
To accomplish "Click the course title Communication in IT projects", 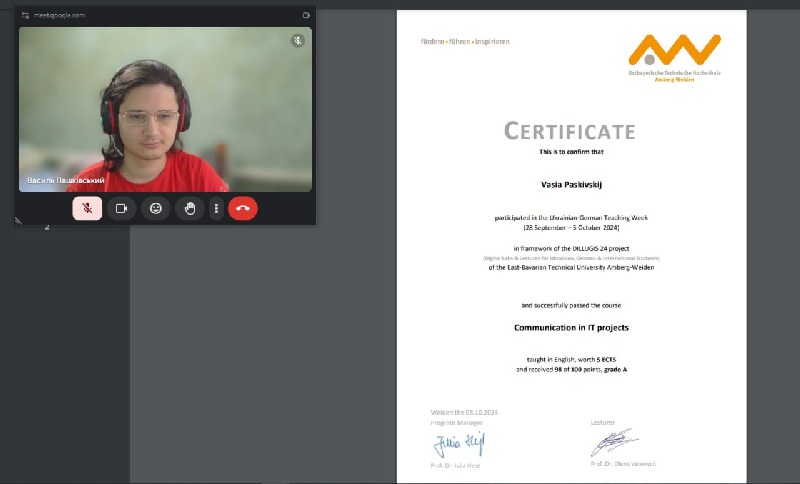I will [571, 328].
